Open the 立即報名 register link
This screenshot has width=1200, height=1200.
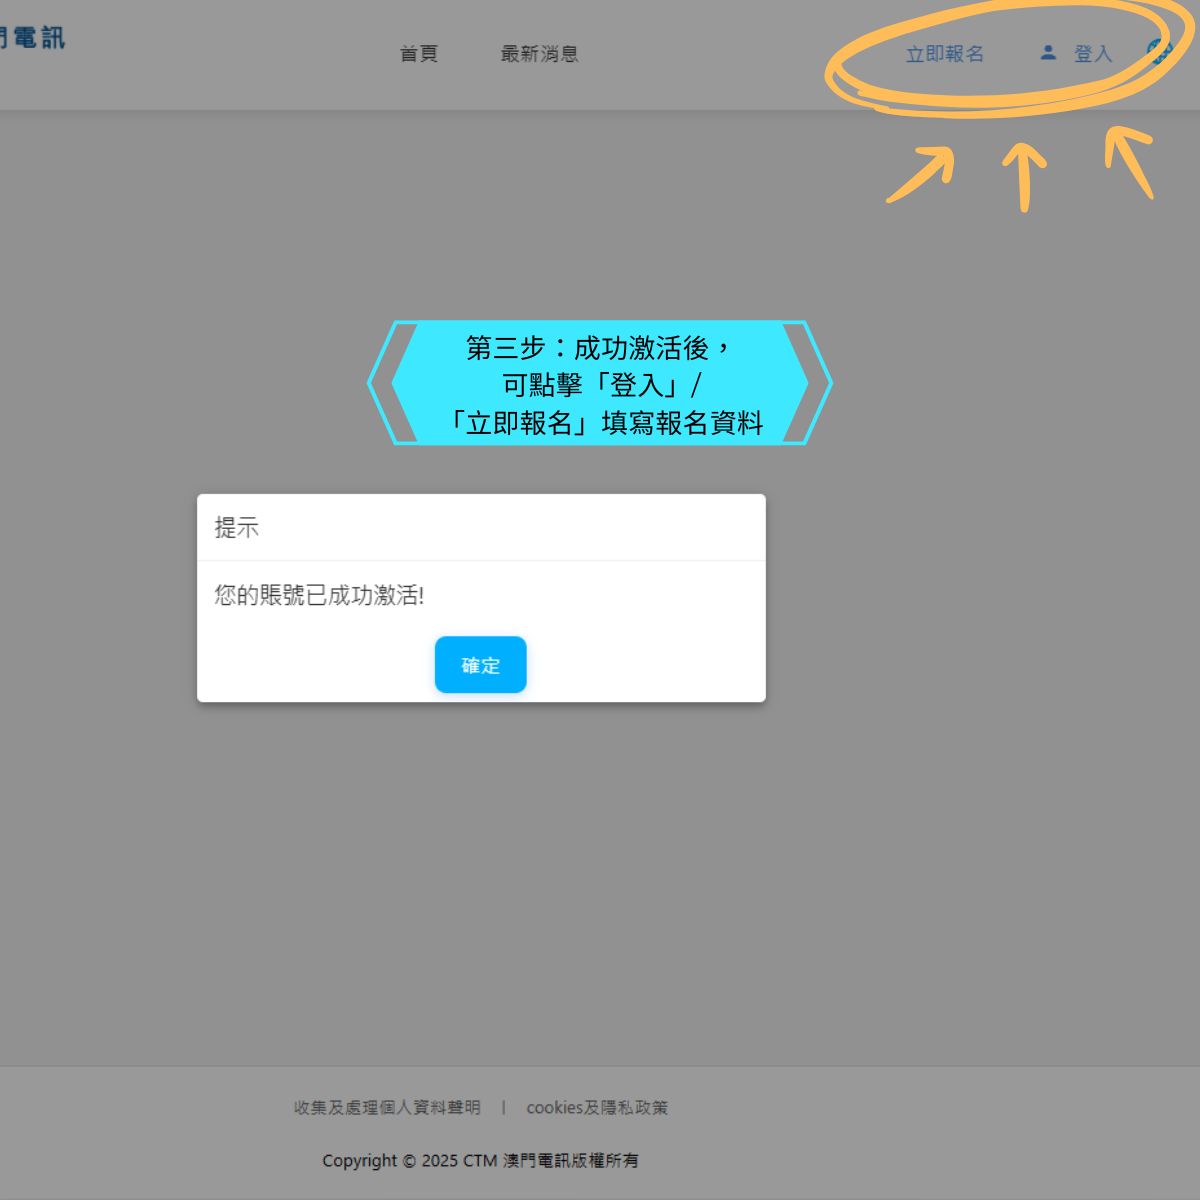945,54
